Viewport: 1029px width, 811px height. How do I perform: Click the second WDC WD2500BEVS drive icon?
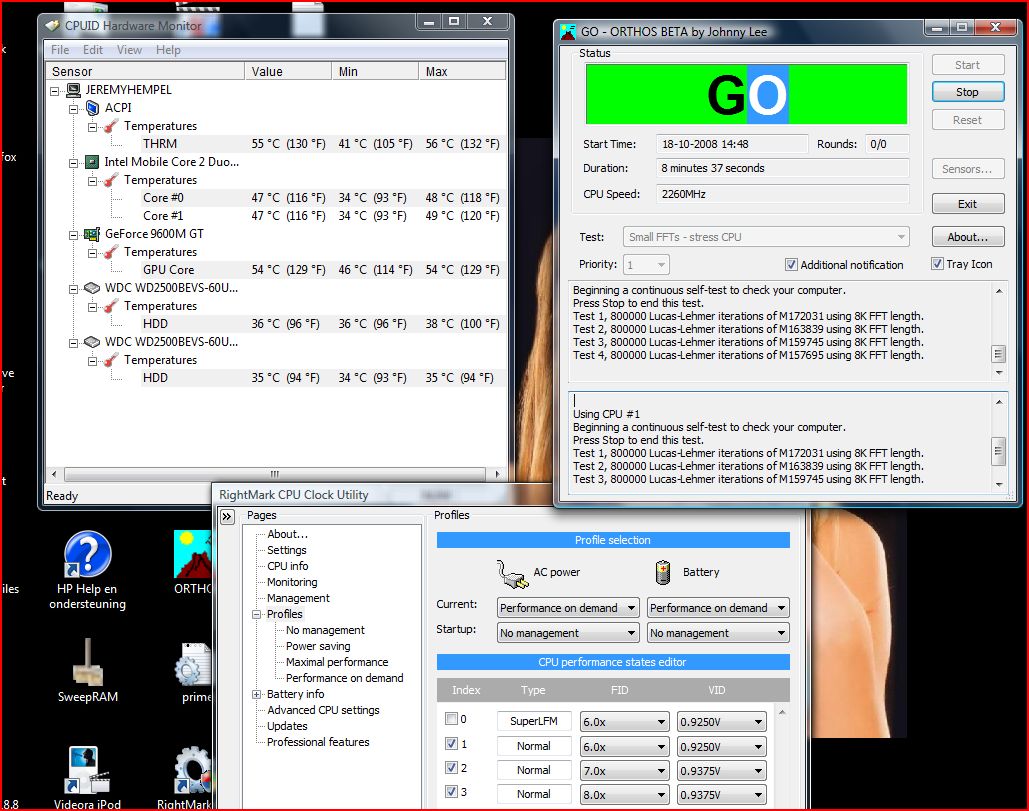coord(92,342)
